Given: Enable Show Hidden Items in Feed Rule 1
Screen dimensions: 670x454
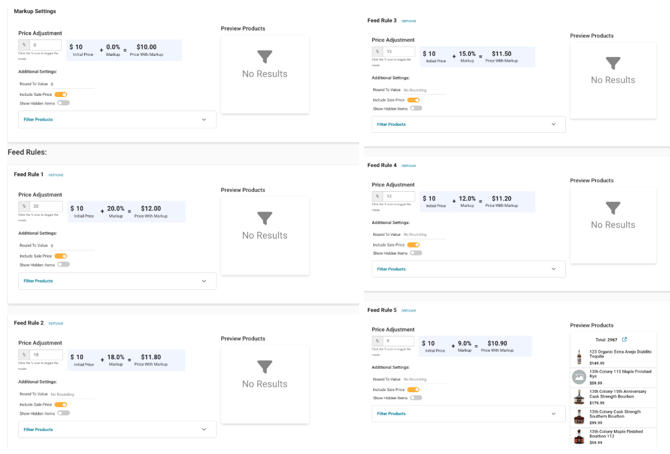Looking at the screenshot, I should [63, 265].
